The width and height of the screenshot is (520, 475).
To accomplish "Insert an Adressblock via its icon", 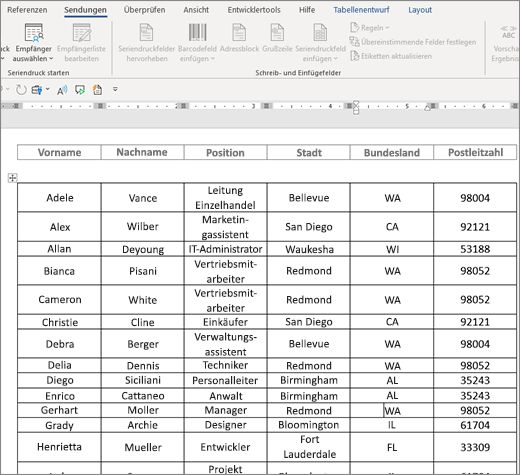I will [239, 32].
